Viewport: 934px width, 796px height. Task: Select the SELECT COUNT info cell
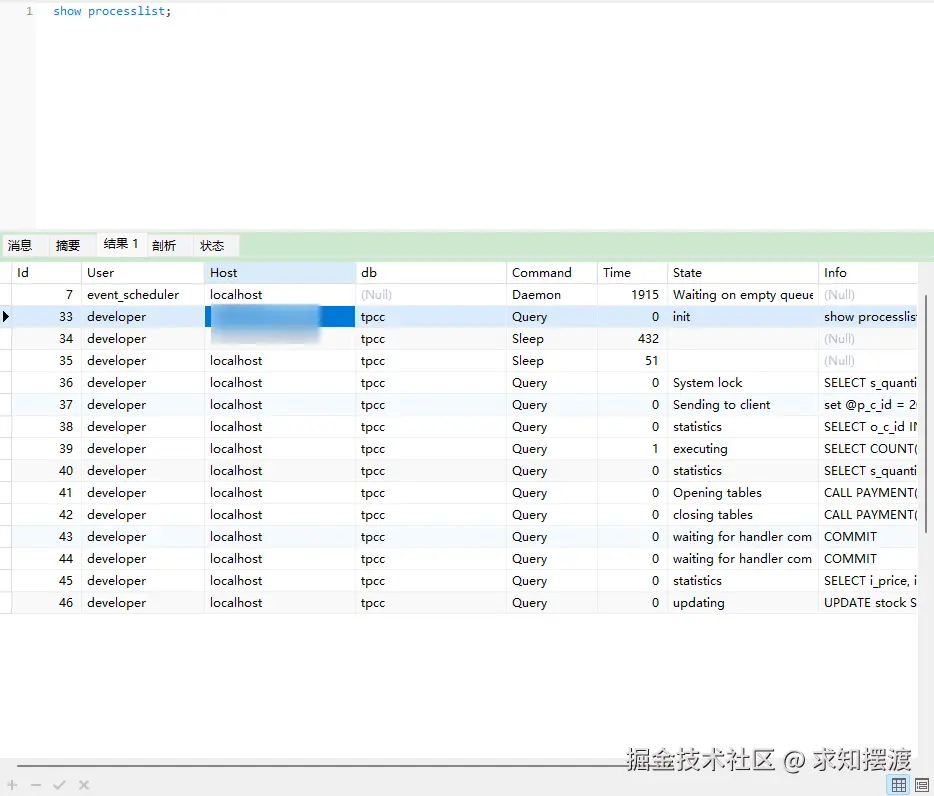[868, 449]
